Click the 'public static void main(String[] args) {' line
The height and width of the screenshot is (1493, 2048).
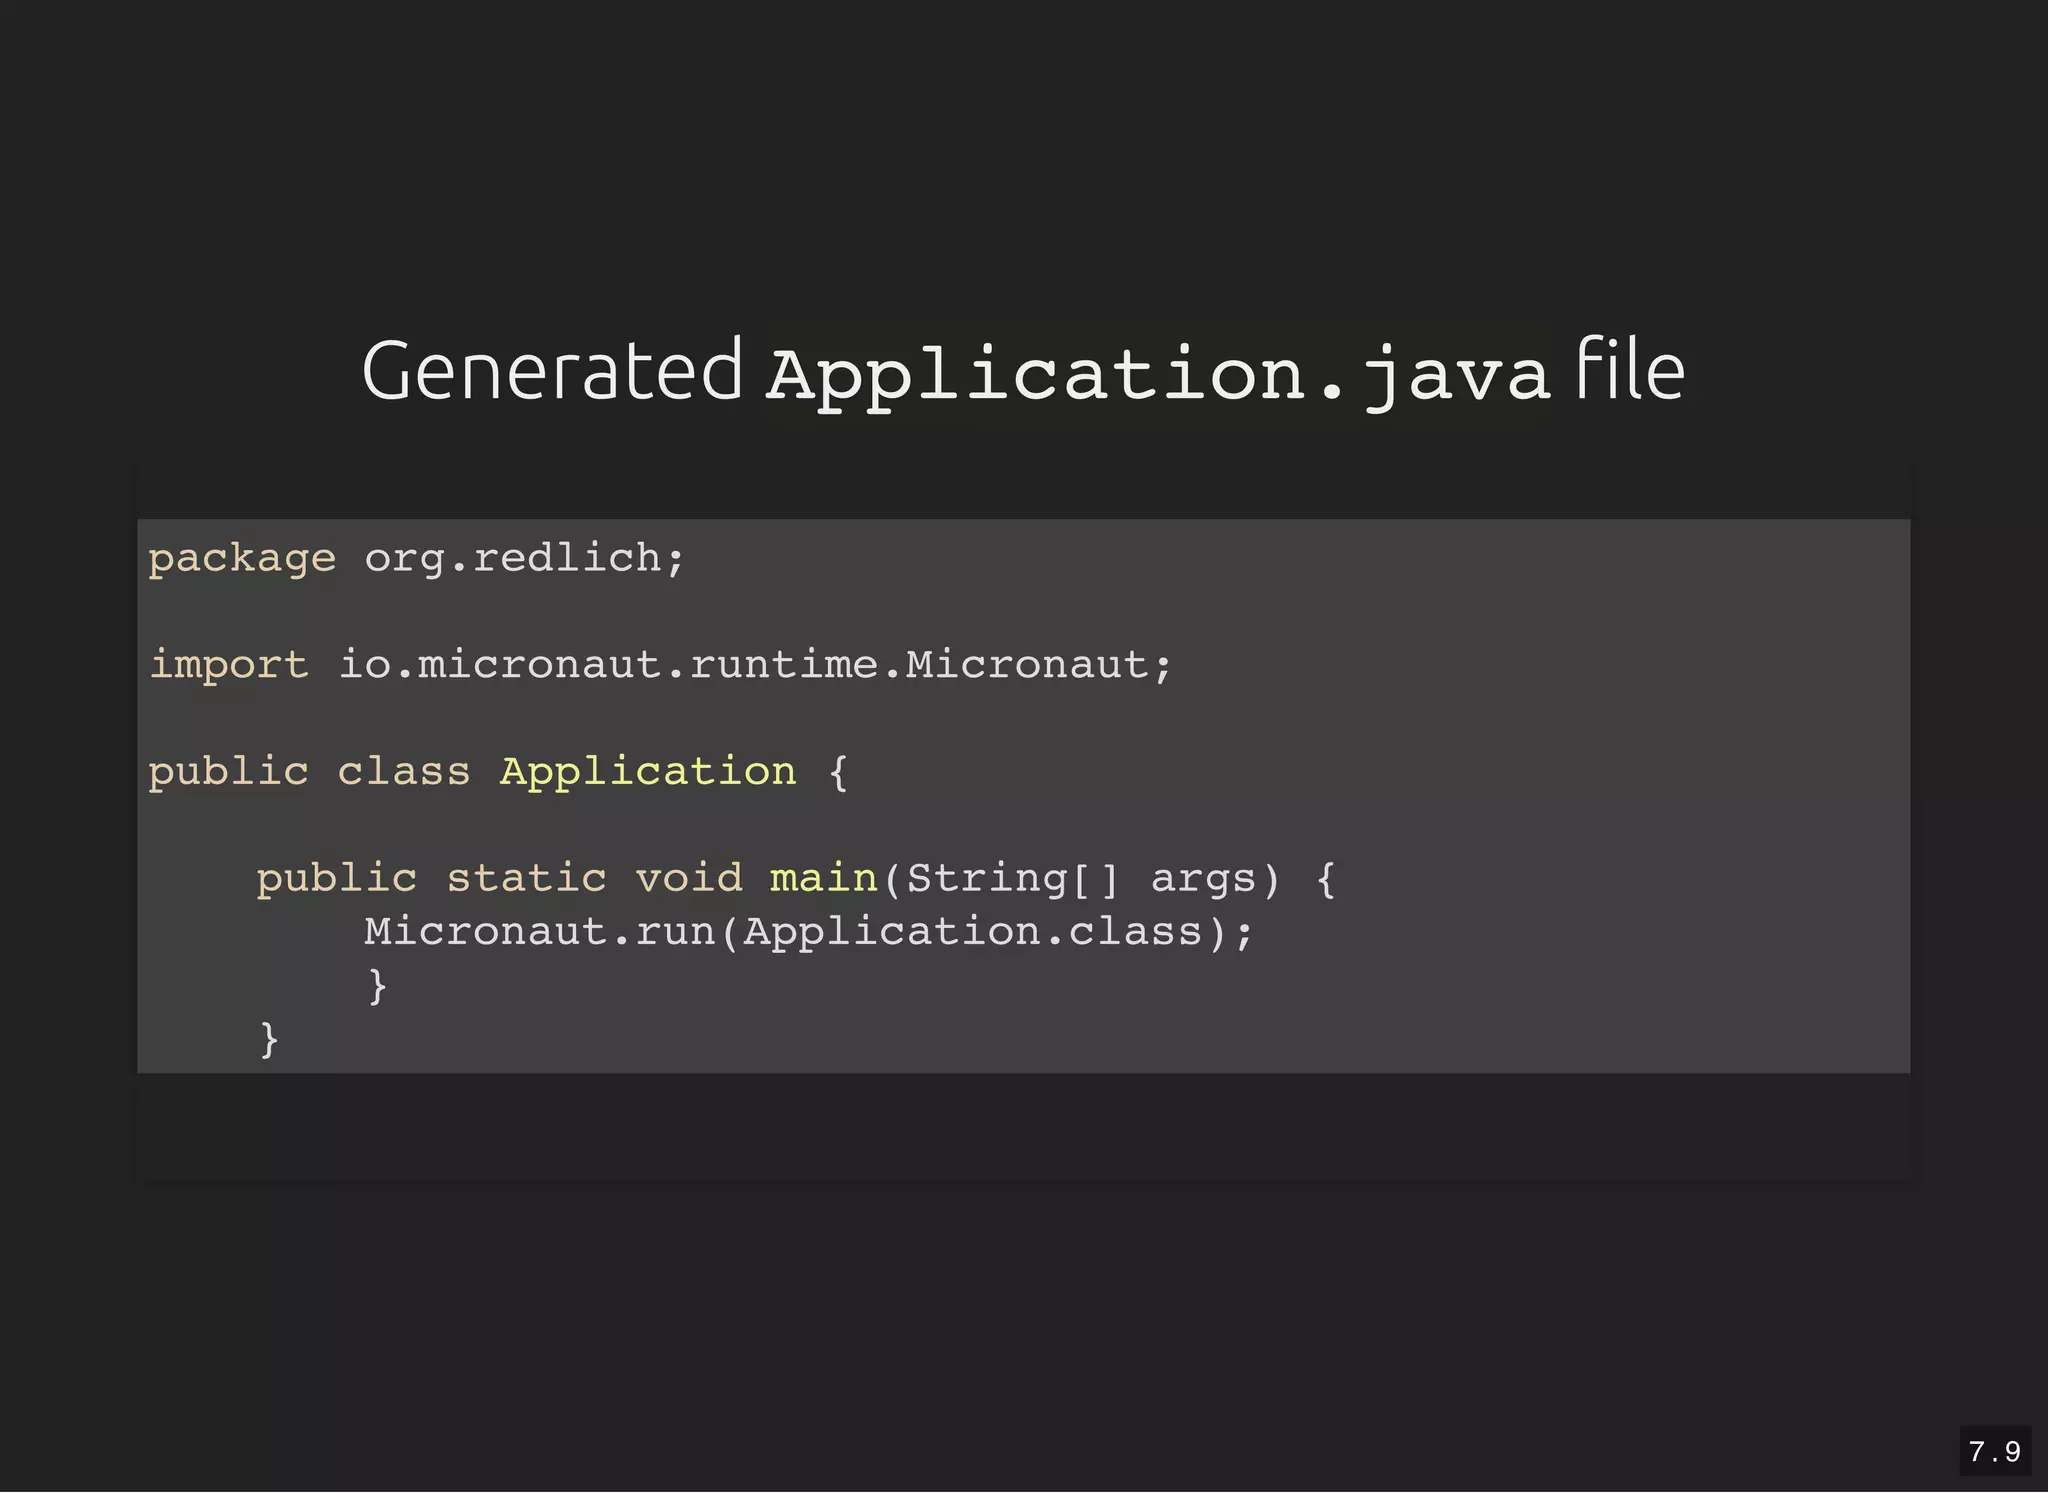pos(796,879)
